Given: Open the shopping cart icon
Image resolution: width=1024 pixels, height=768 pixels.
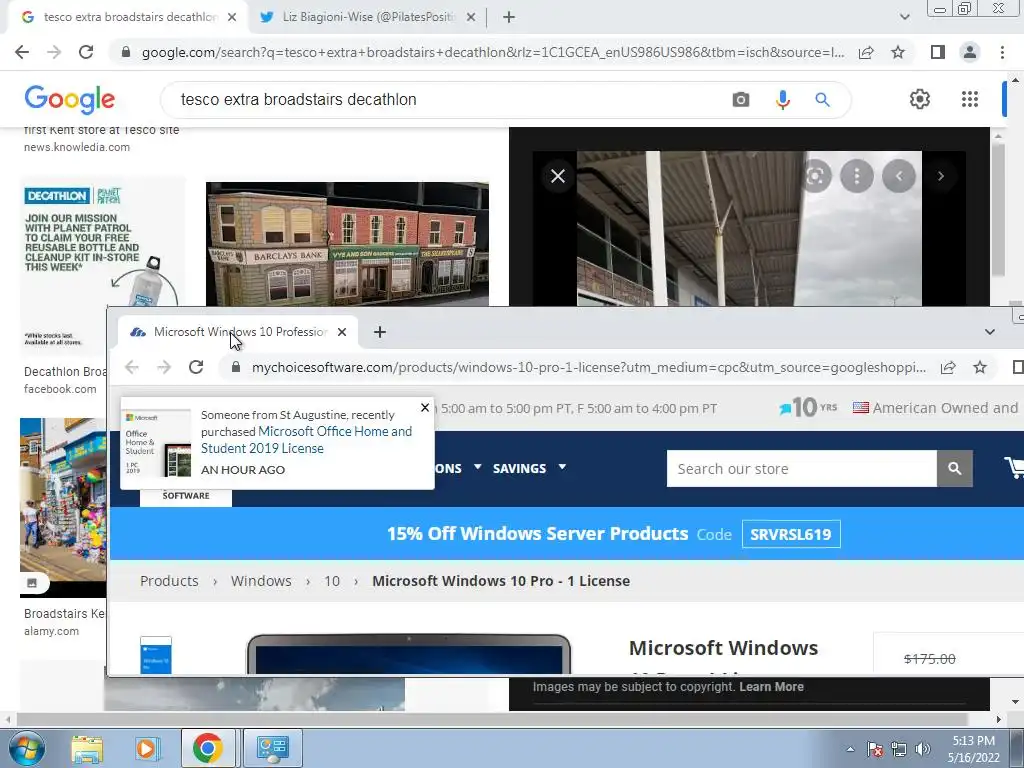Looking at the screenshot, I should (x=1015, y=468).
